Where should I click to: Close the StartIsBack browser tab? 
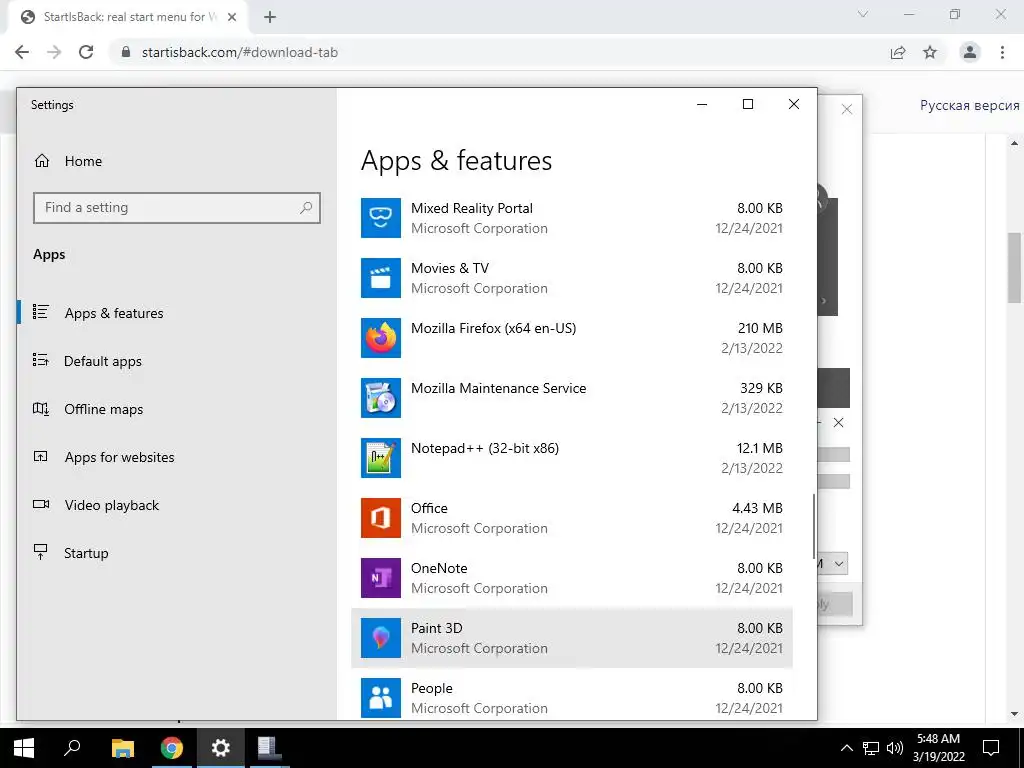pos(232,17)
